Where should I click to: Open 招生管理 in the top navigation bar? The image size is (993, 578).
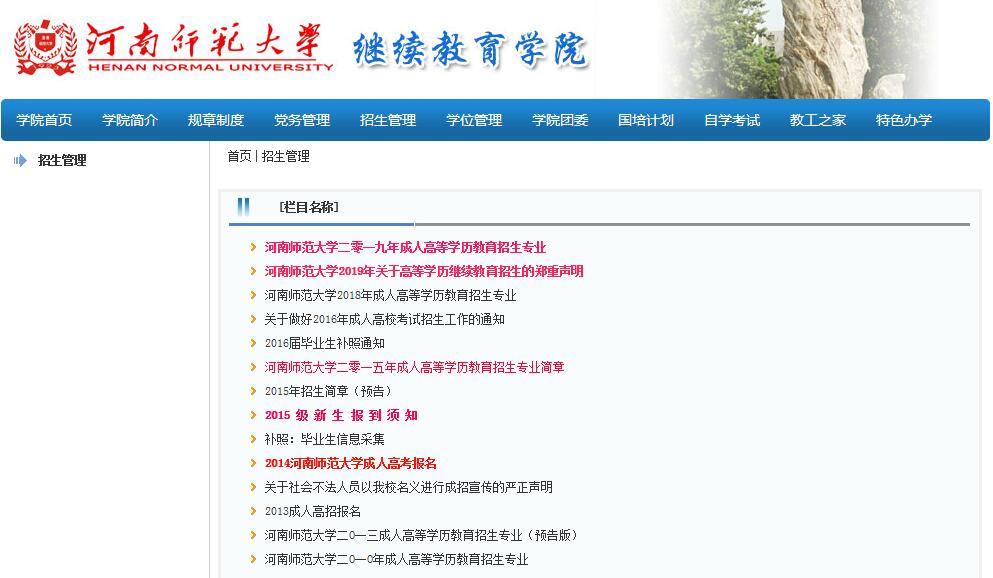388,120
